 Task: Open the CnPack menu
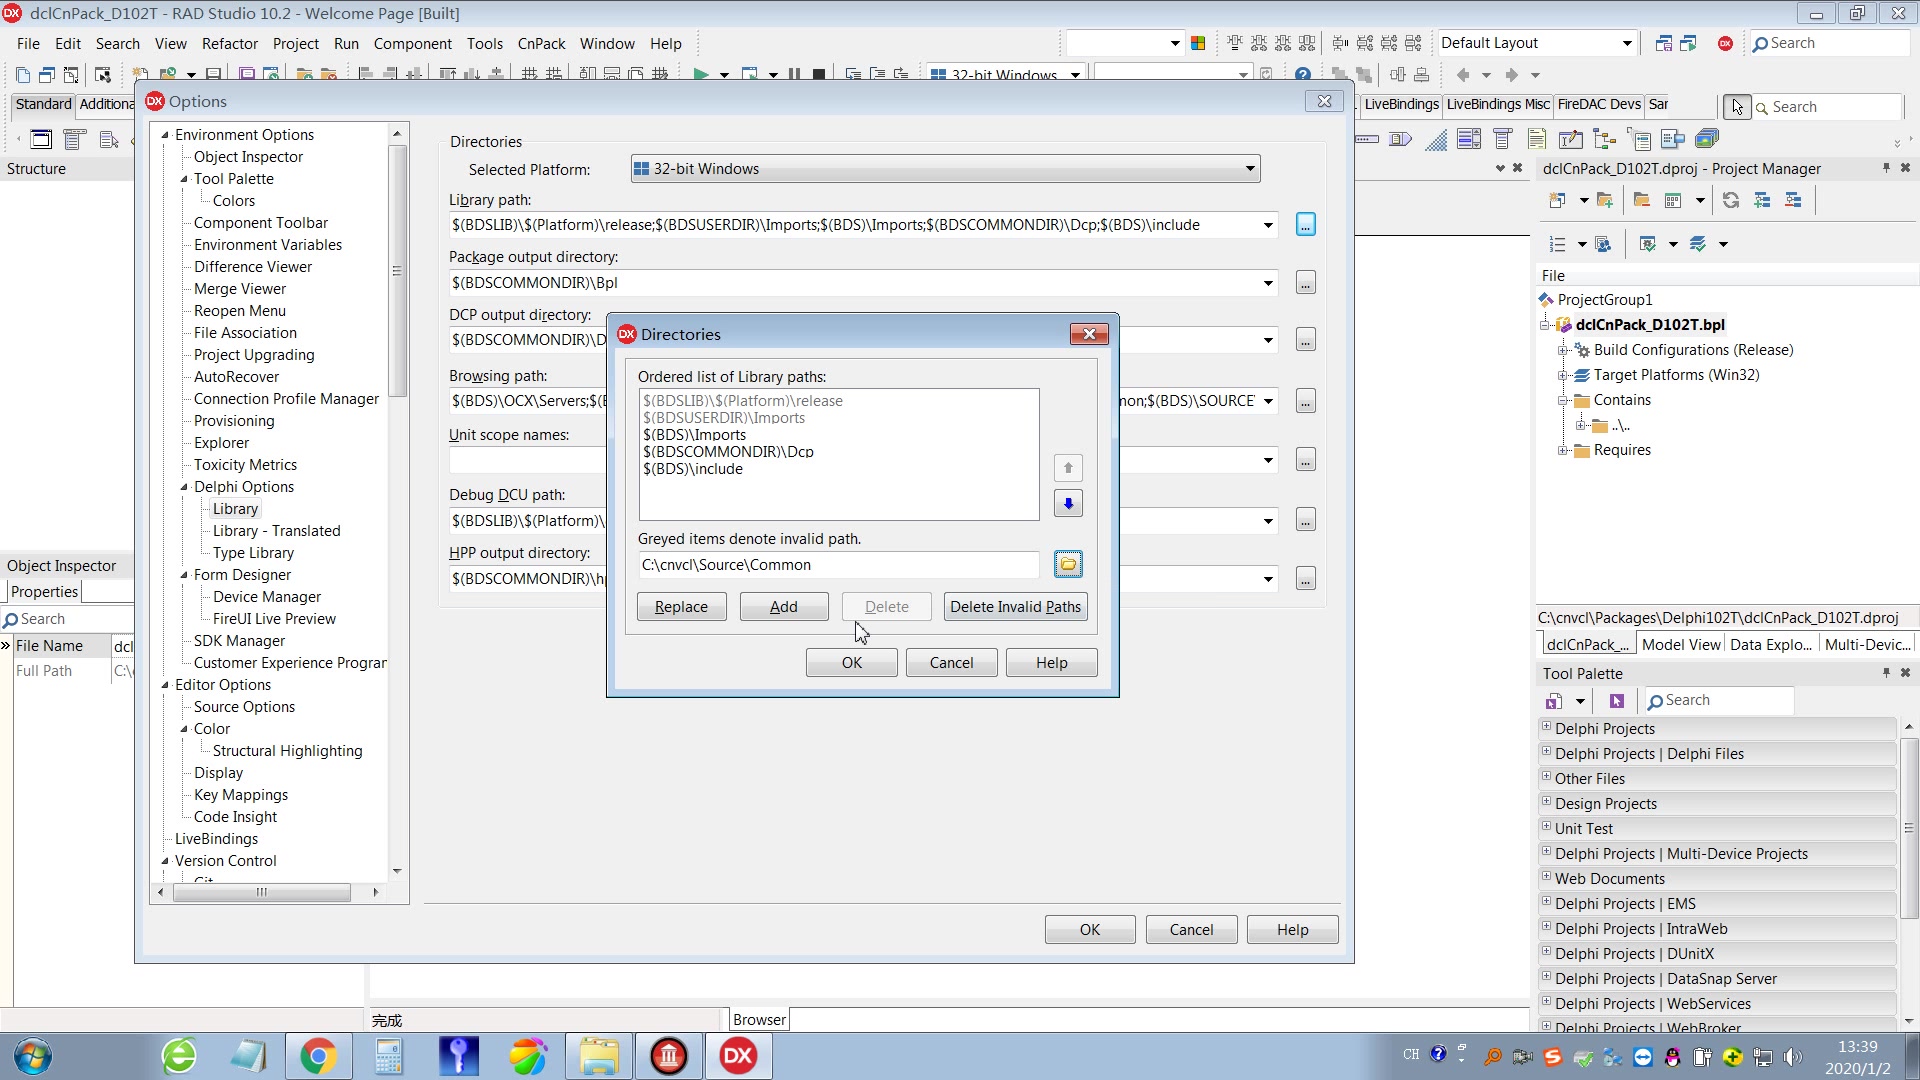(x=540, y=44)
